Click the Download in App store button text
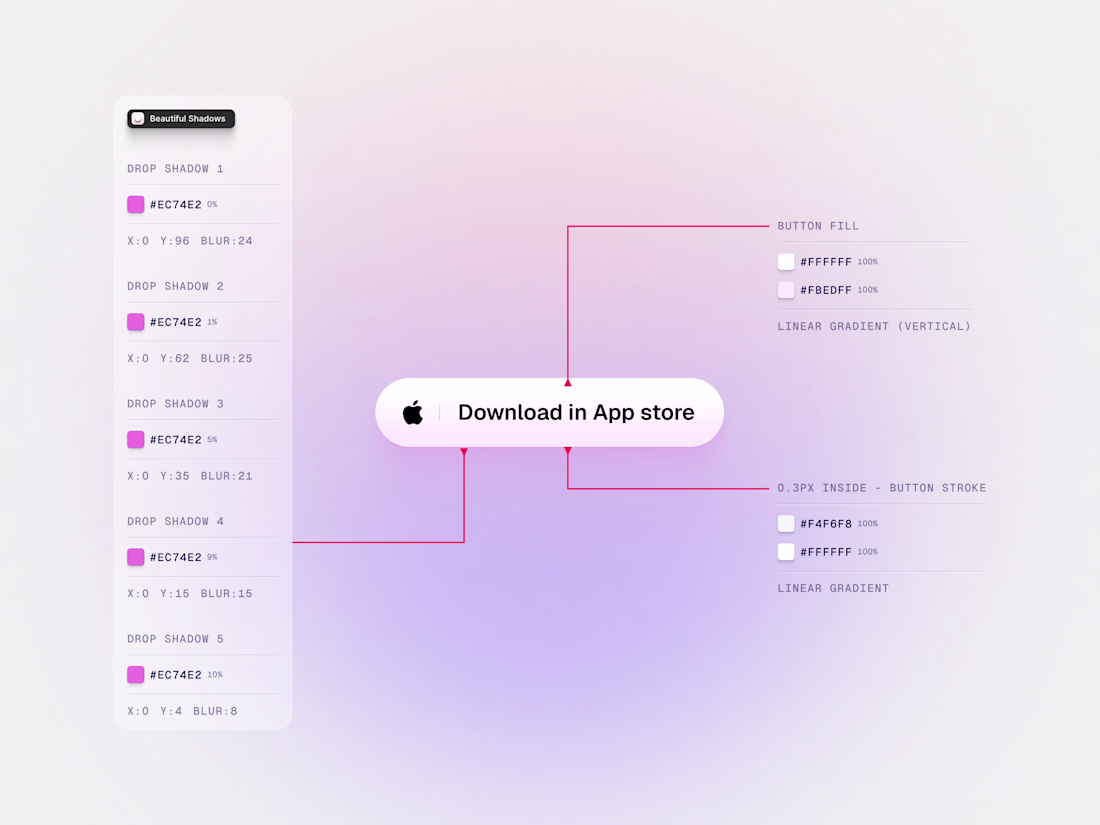This screenshot has width=1100, height=825. coord(576,412)
